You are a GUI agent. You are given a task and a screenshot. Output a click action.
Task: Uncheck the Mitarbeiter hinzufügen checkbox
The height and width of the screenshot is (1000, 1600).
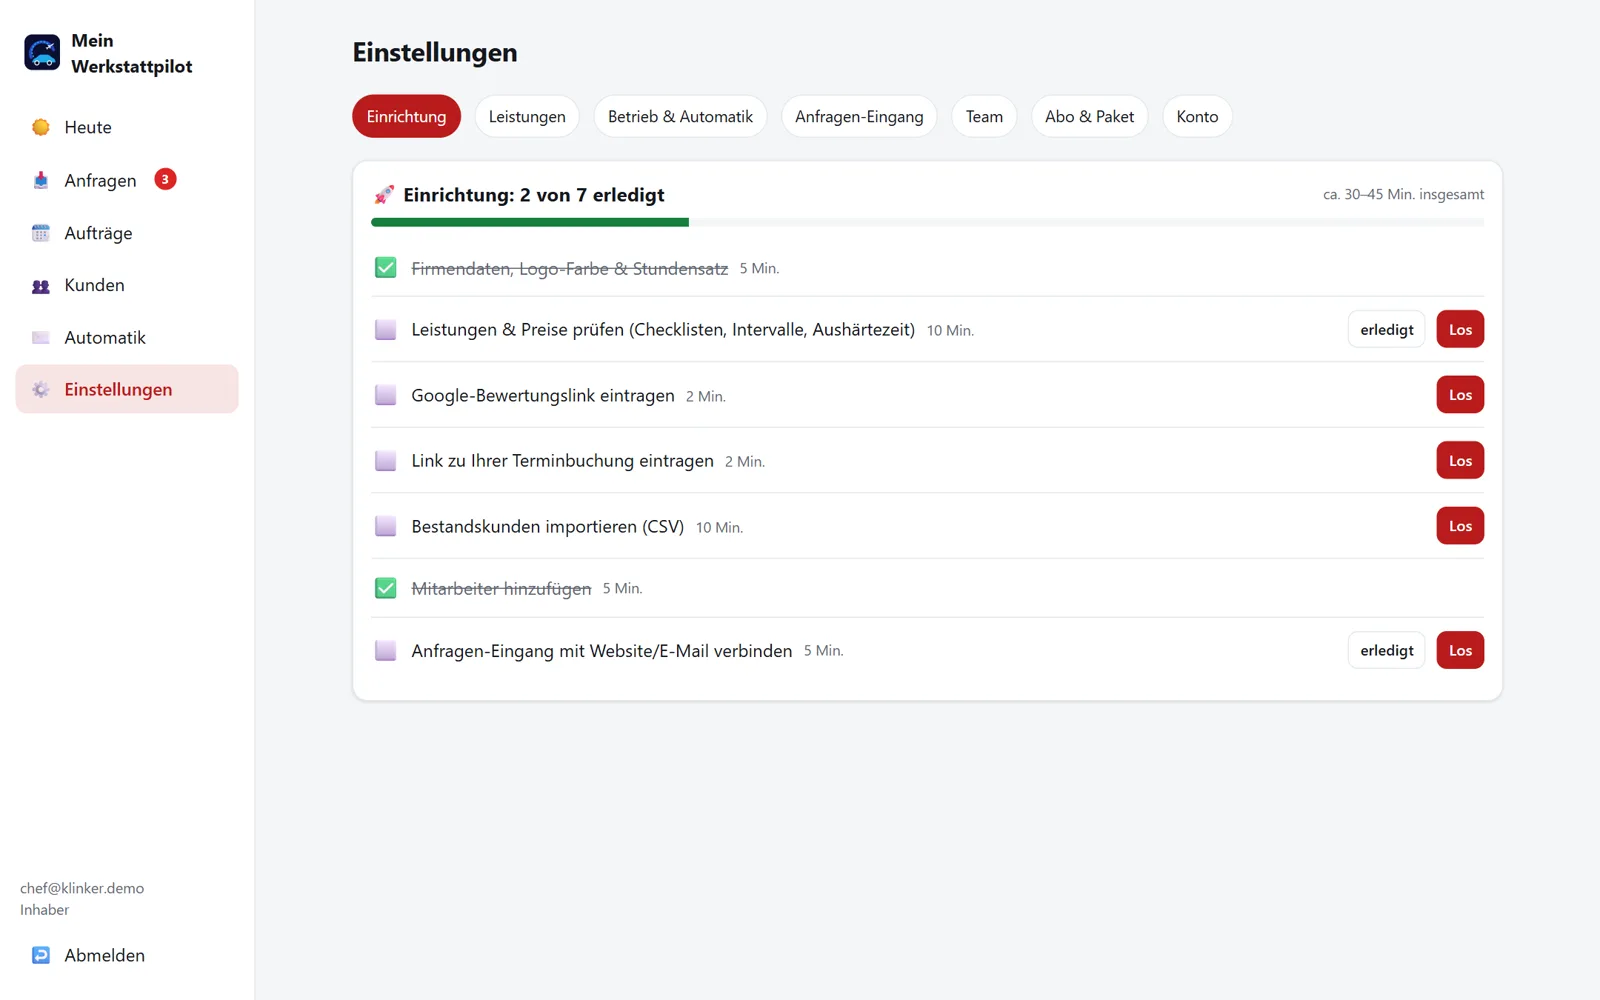pos(385,588)
